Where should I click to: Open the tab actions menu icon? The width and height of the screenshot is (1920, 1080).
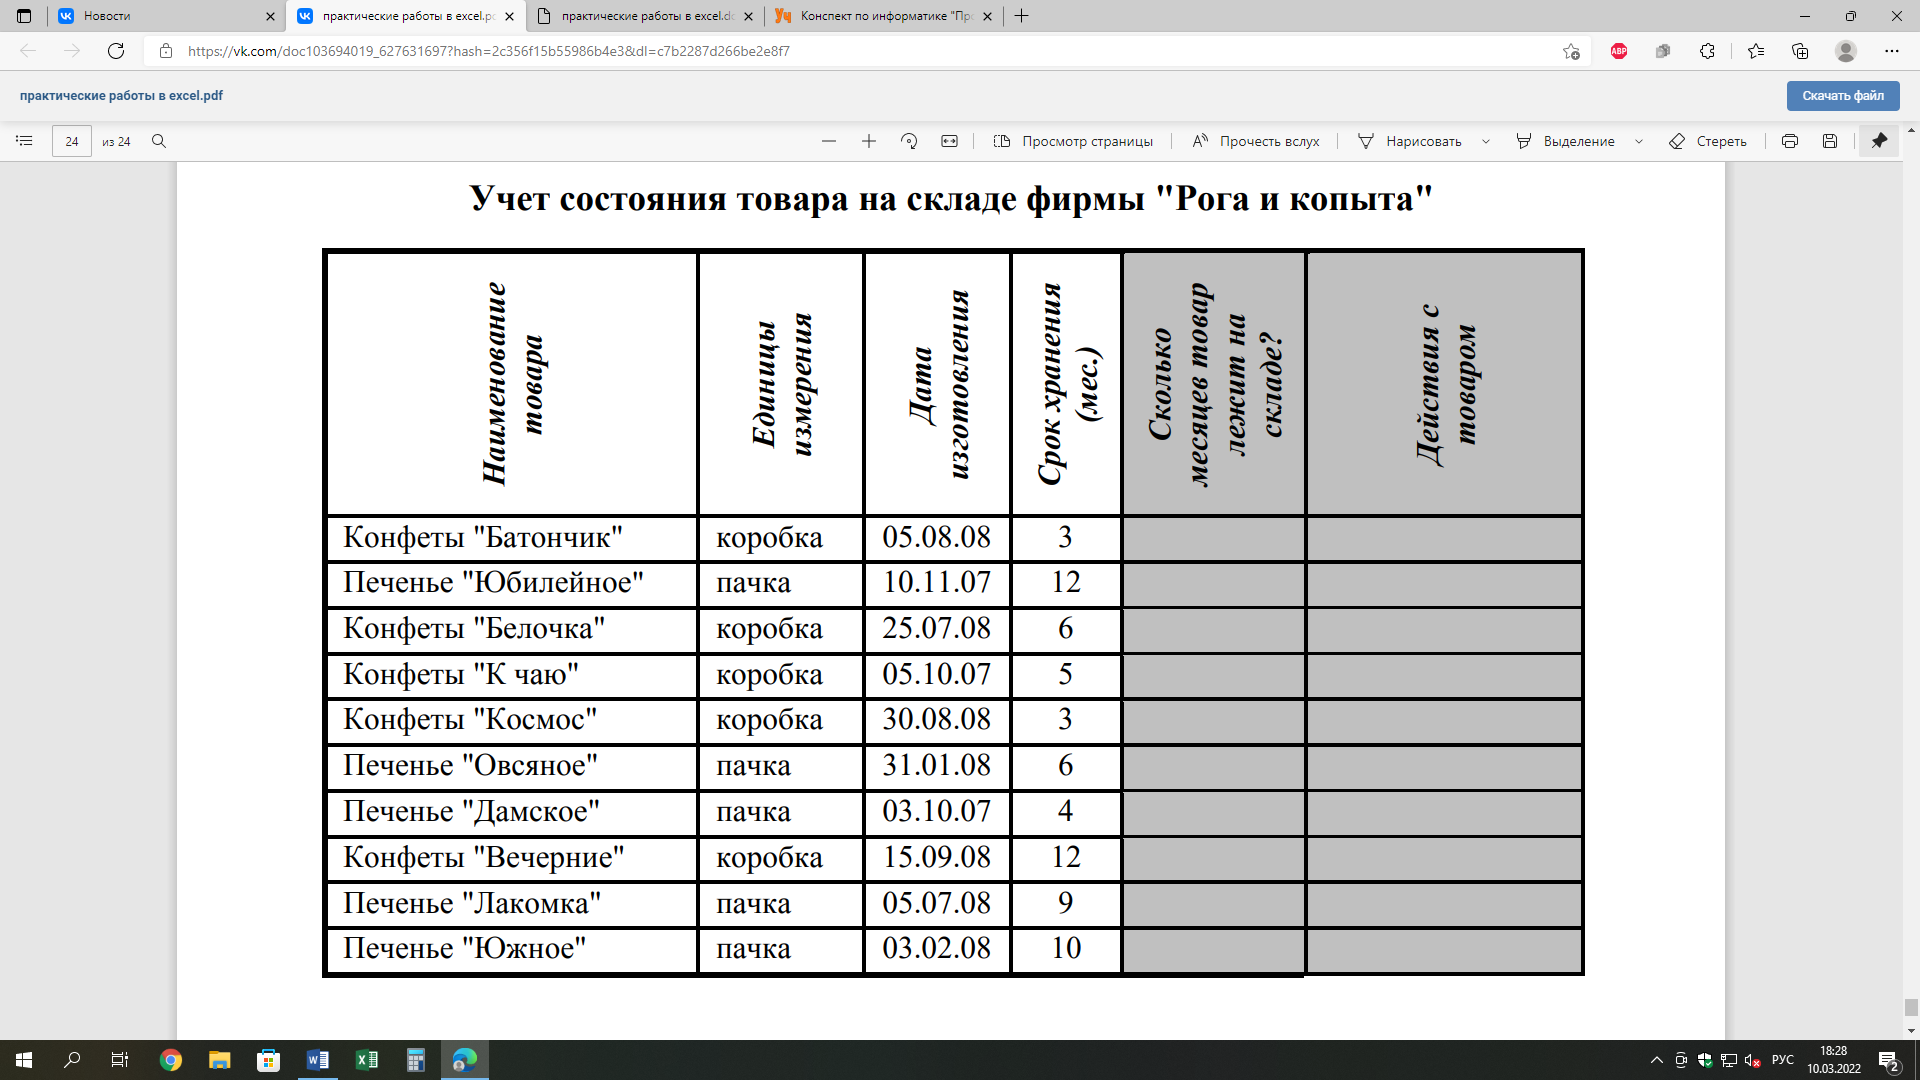(24, 16)
